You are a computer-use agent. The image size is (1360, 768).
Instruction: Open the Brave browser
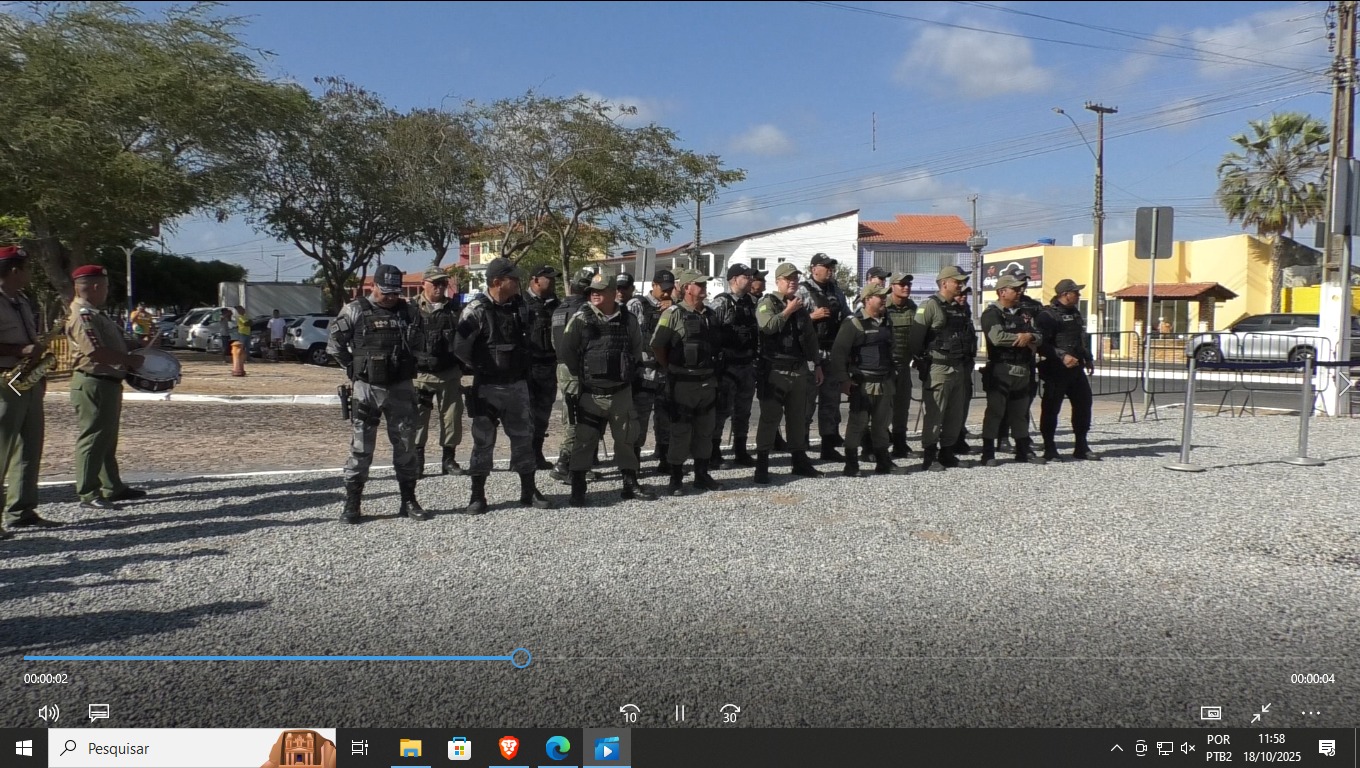[x=509, y=748]
